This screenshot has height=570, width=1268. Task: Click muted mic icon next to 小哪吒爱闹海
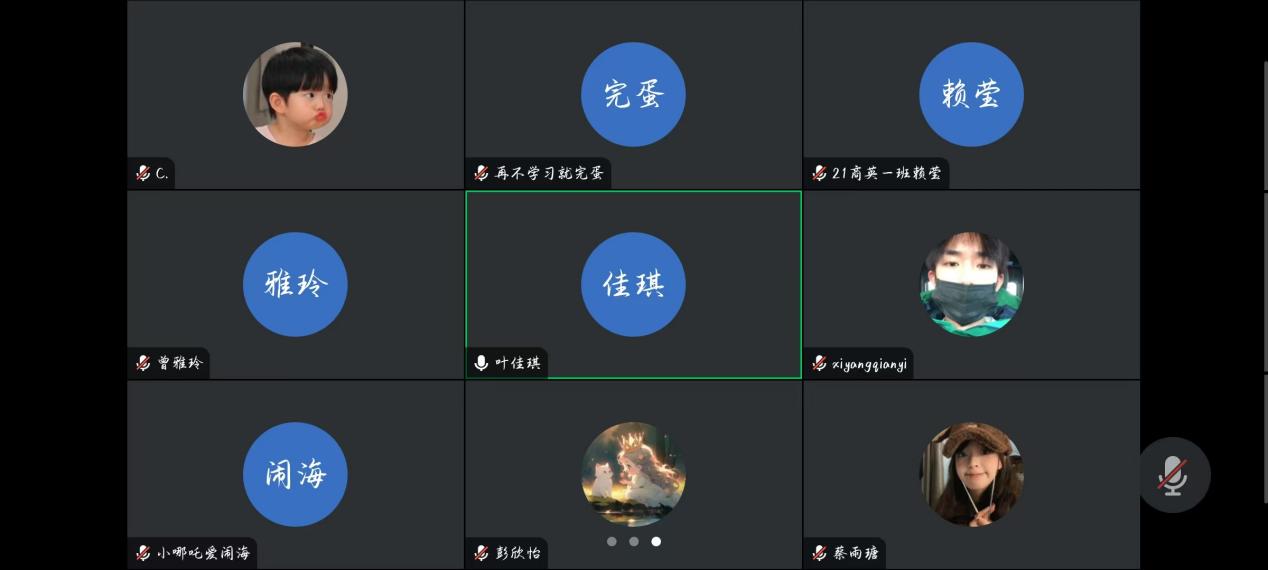point(144,553)
